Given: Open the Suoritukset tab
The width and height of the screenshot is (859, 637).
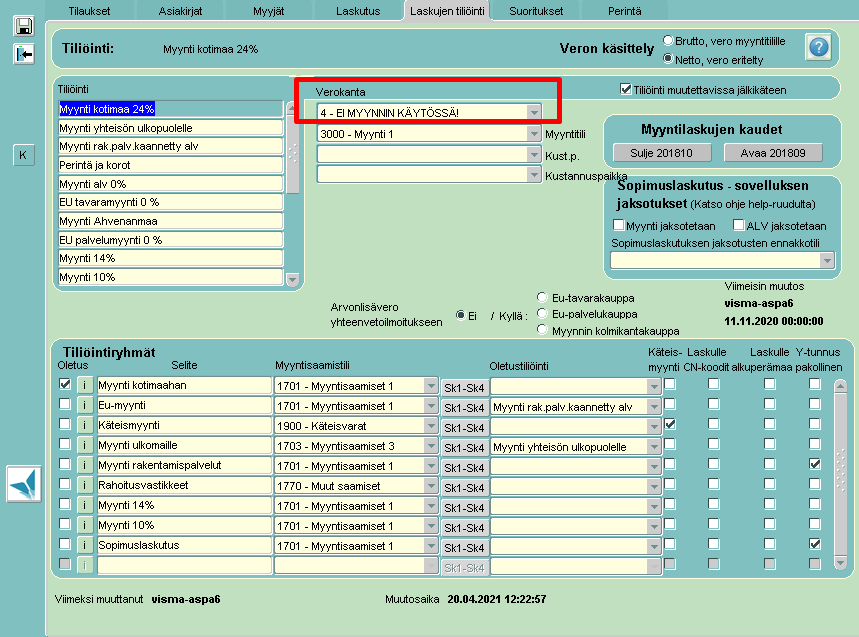Looking at the screenshot, I should click(536, 11).
